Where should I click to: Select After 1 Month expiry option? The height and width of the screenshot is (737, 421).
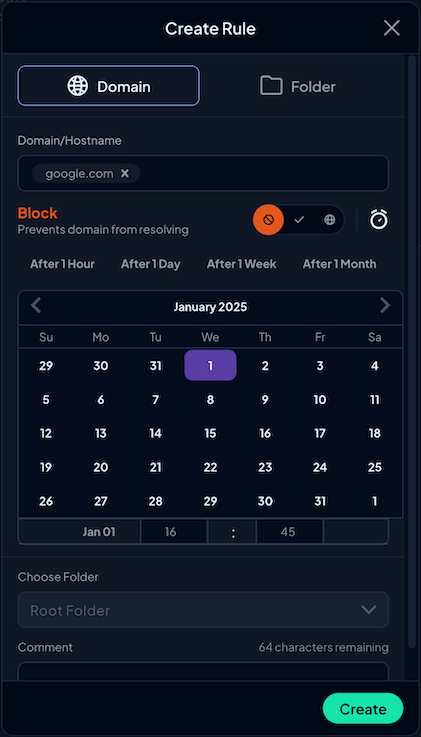(339, 264)
